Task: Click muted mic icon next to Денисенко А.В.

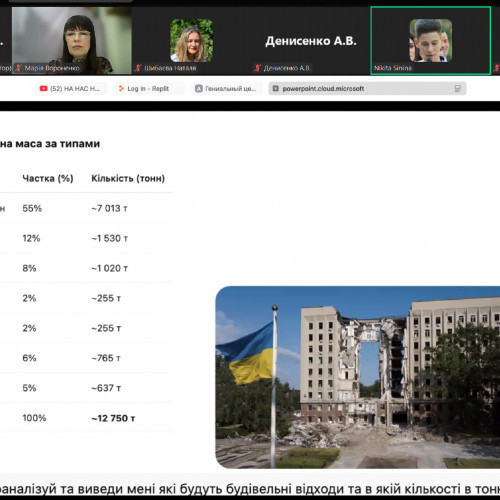Action: 257,68
